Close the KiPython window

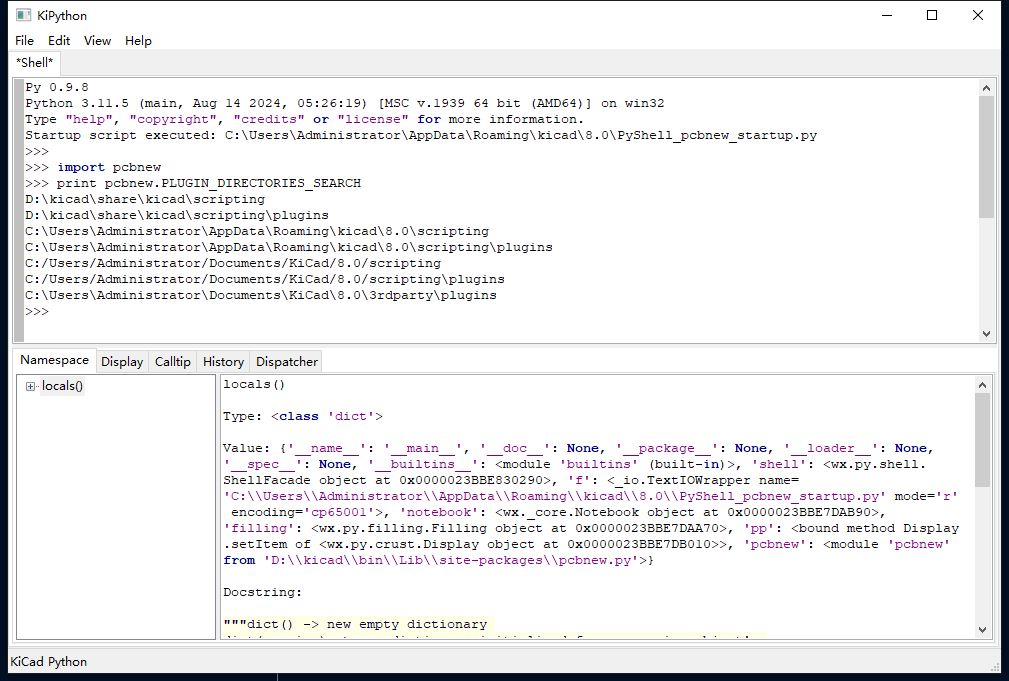pos(978,15)
